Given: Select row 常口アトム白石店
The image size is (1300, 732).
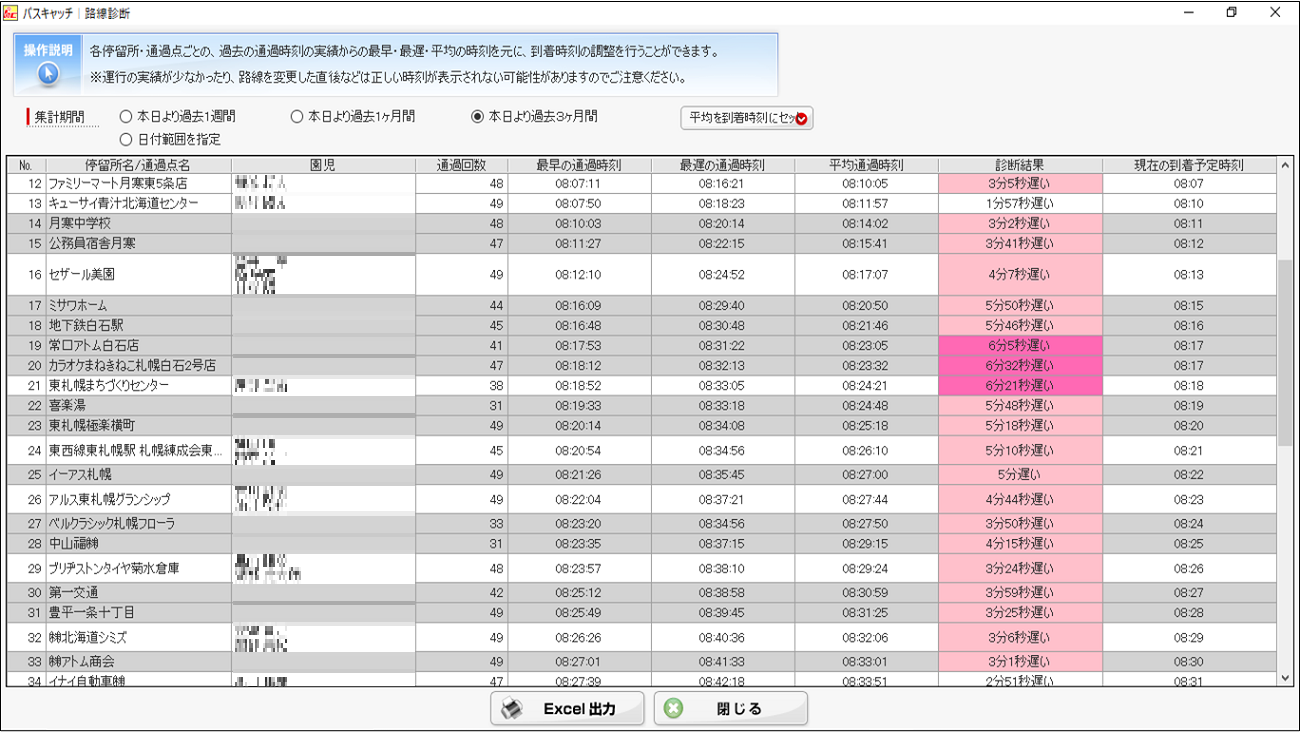Looking at the screenshot, I should coord(642,346).
